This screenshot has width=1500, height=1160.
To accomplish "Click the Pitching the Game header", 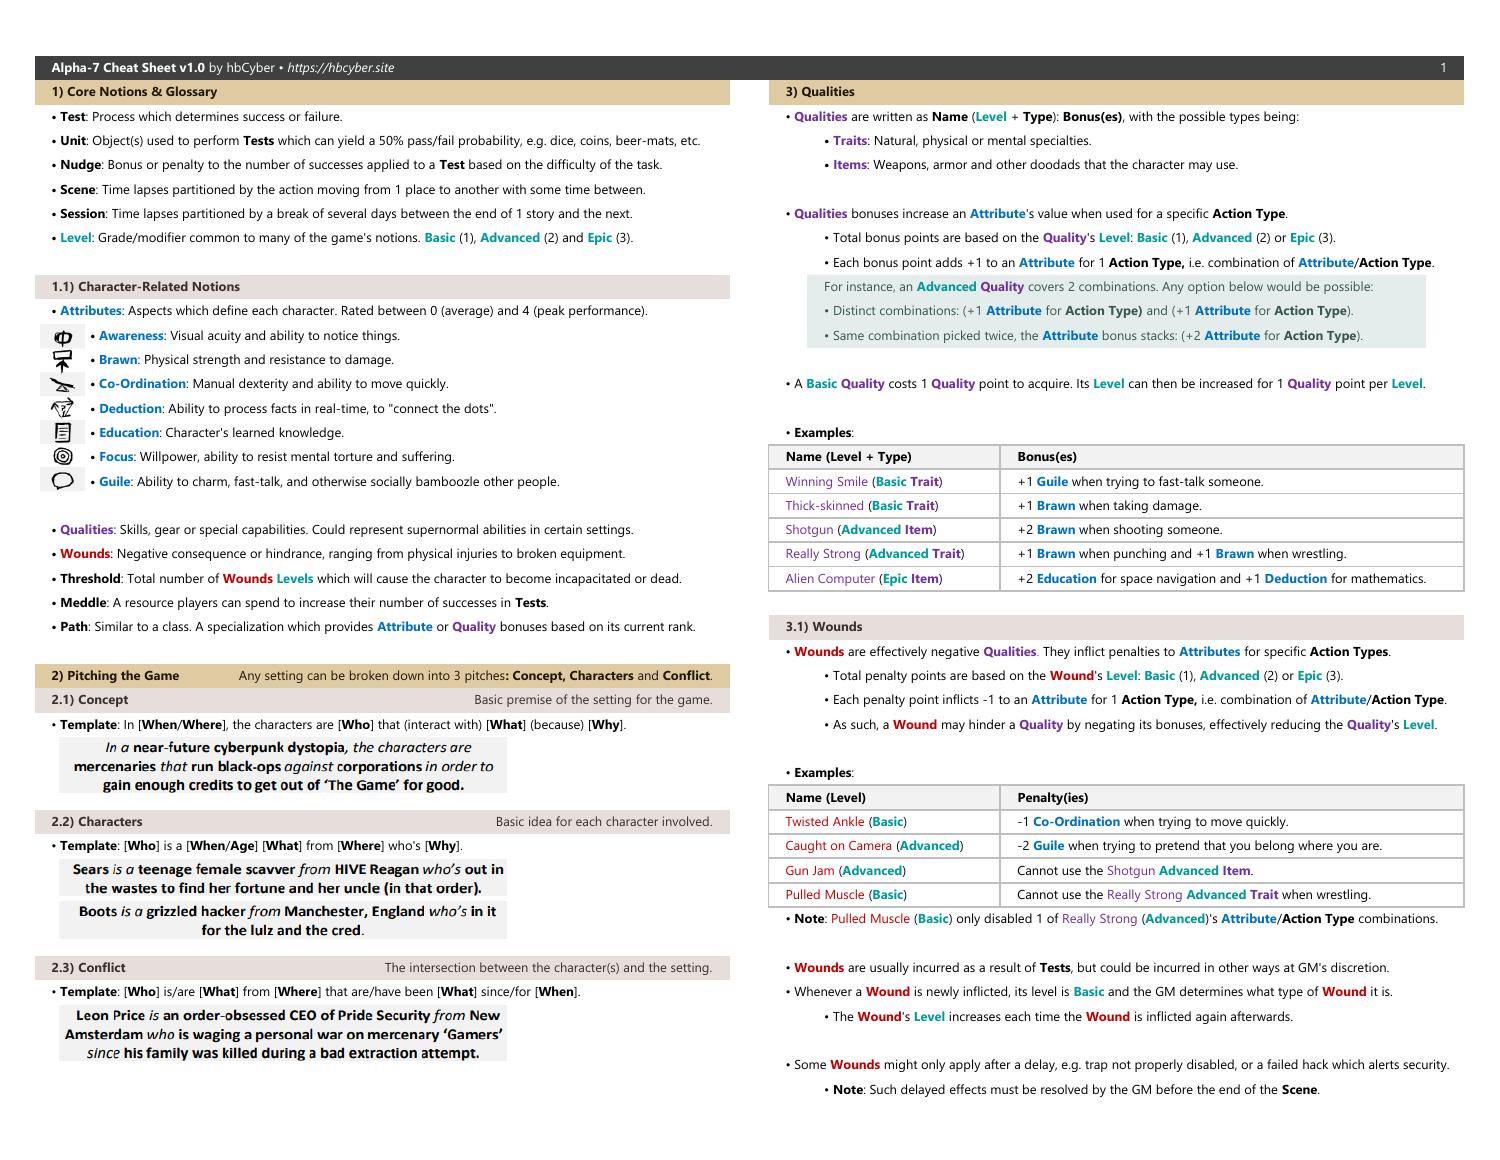I will click(113, 675).
